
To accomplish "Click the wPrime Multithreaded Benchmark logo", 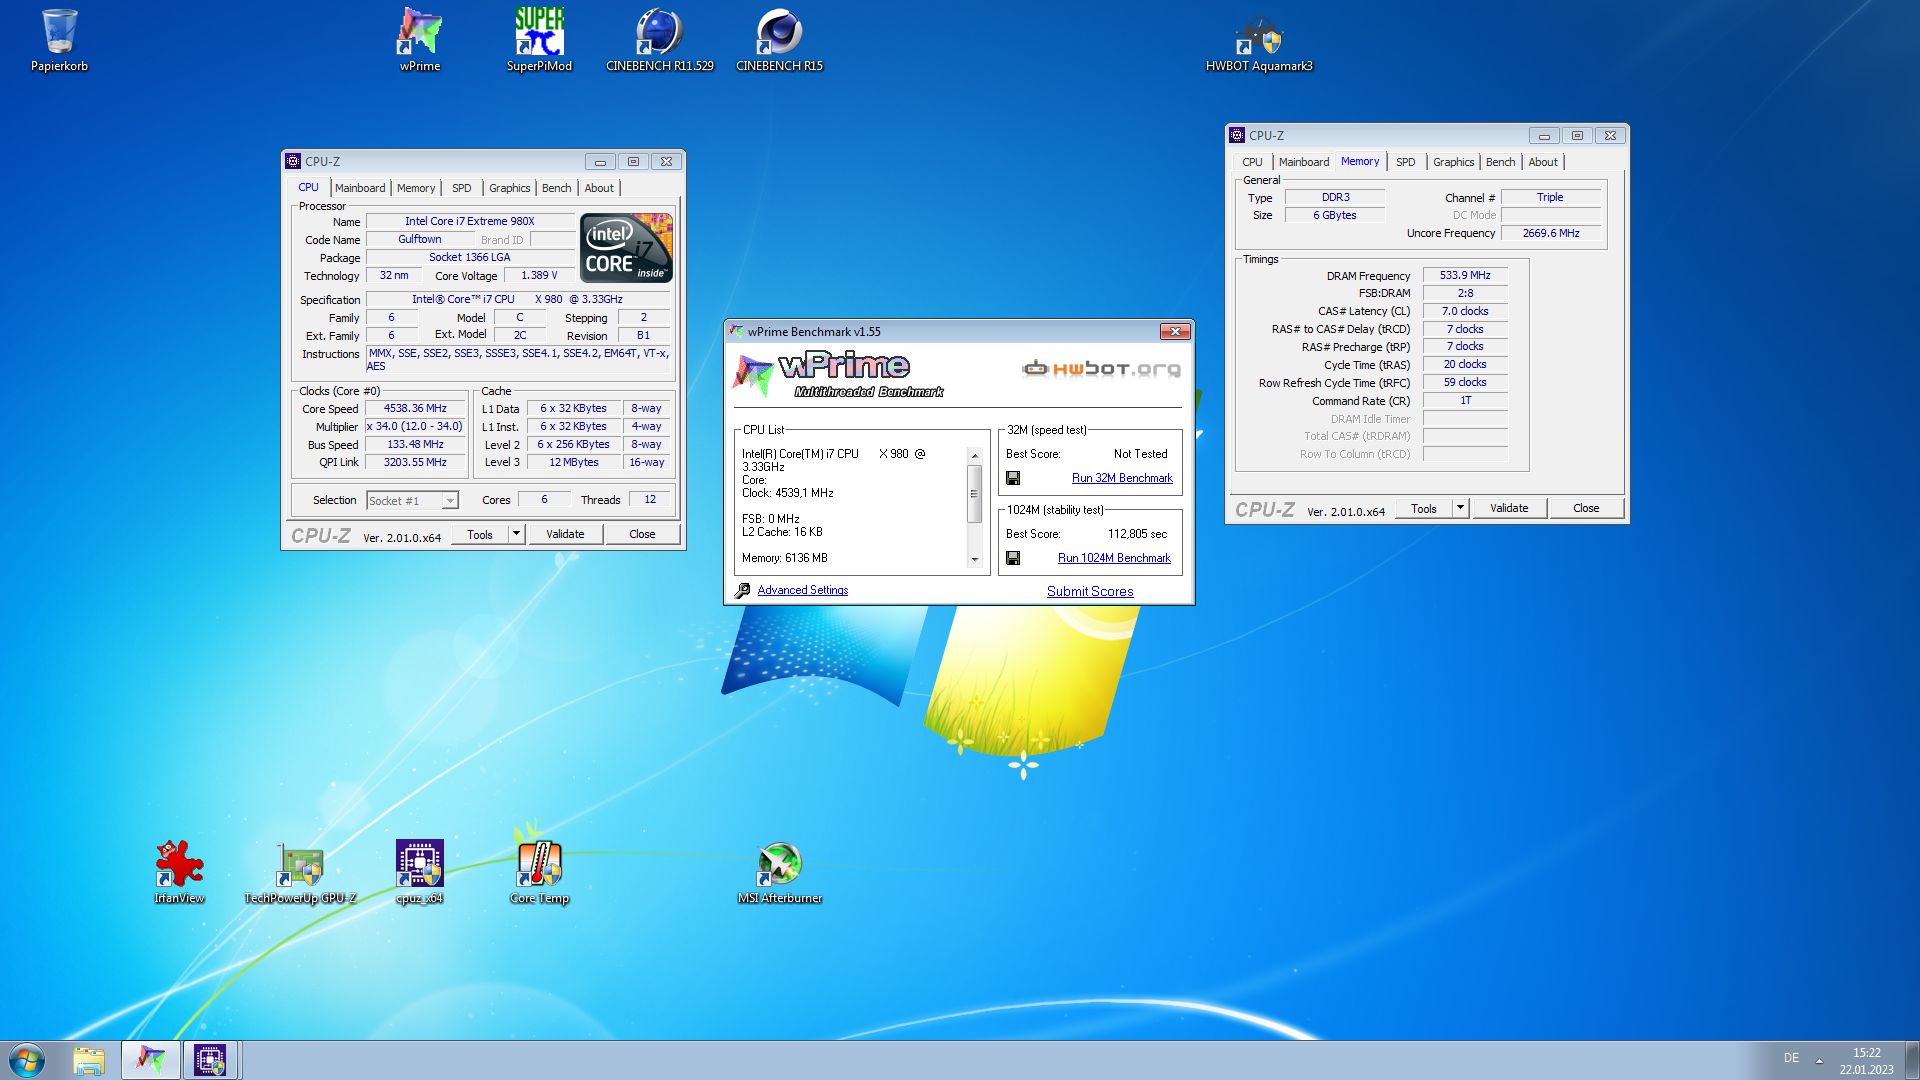I will point(838,374).
